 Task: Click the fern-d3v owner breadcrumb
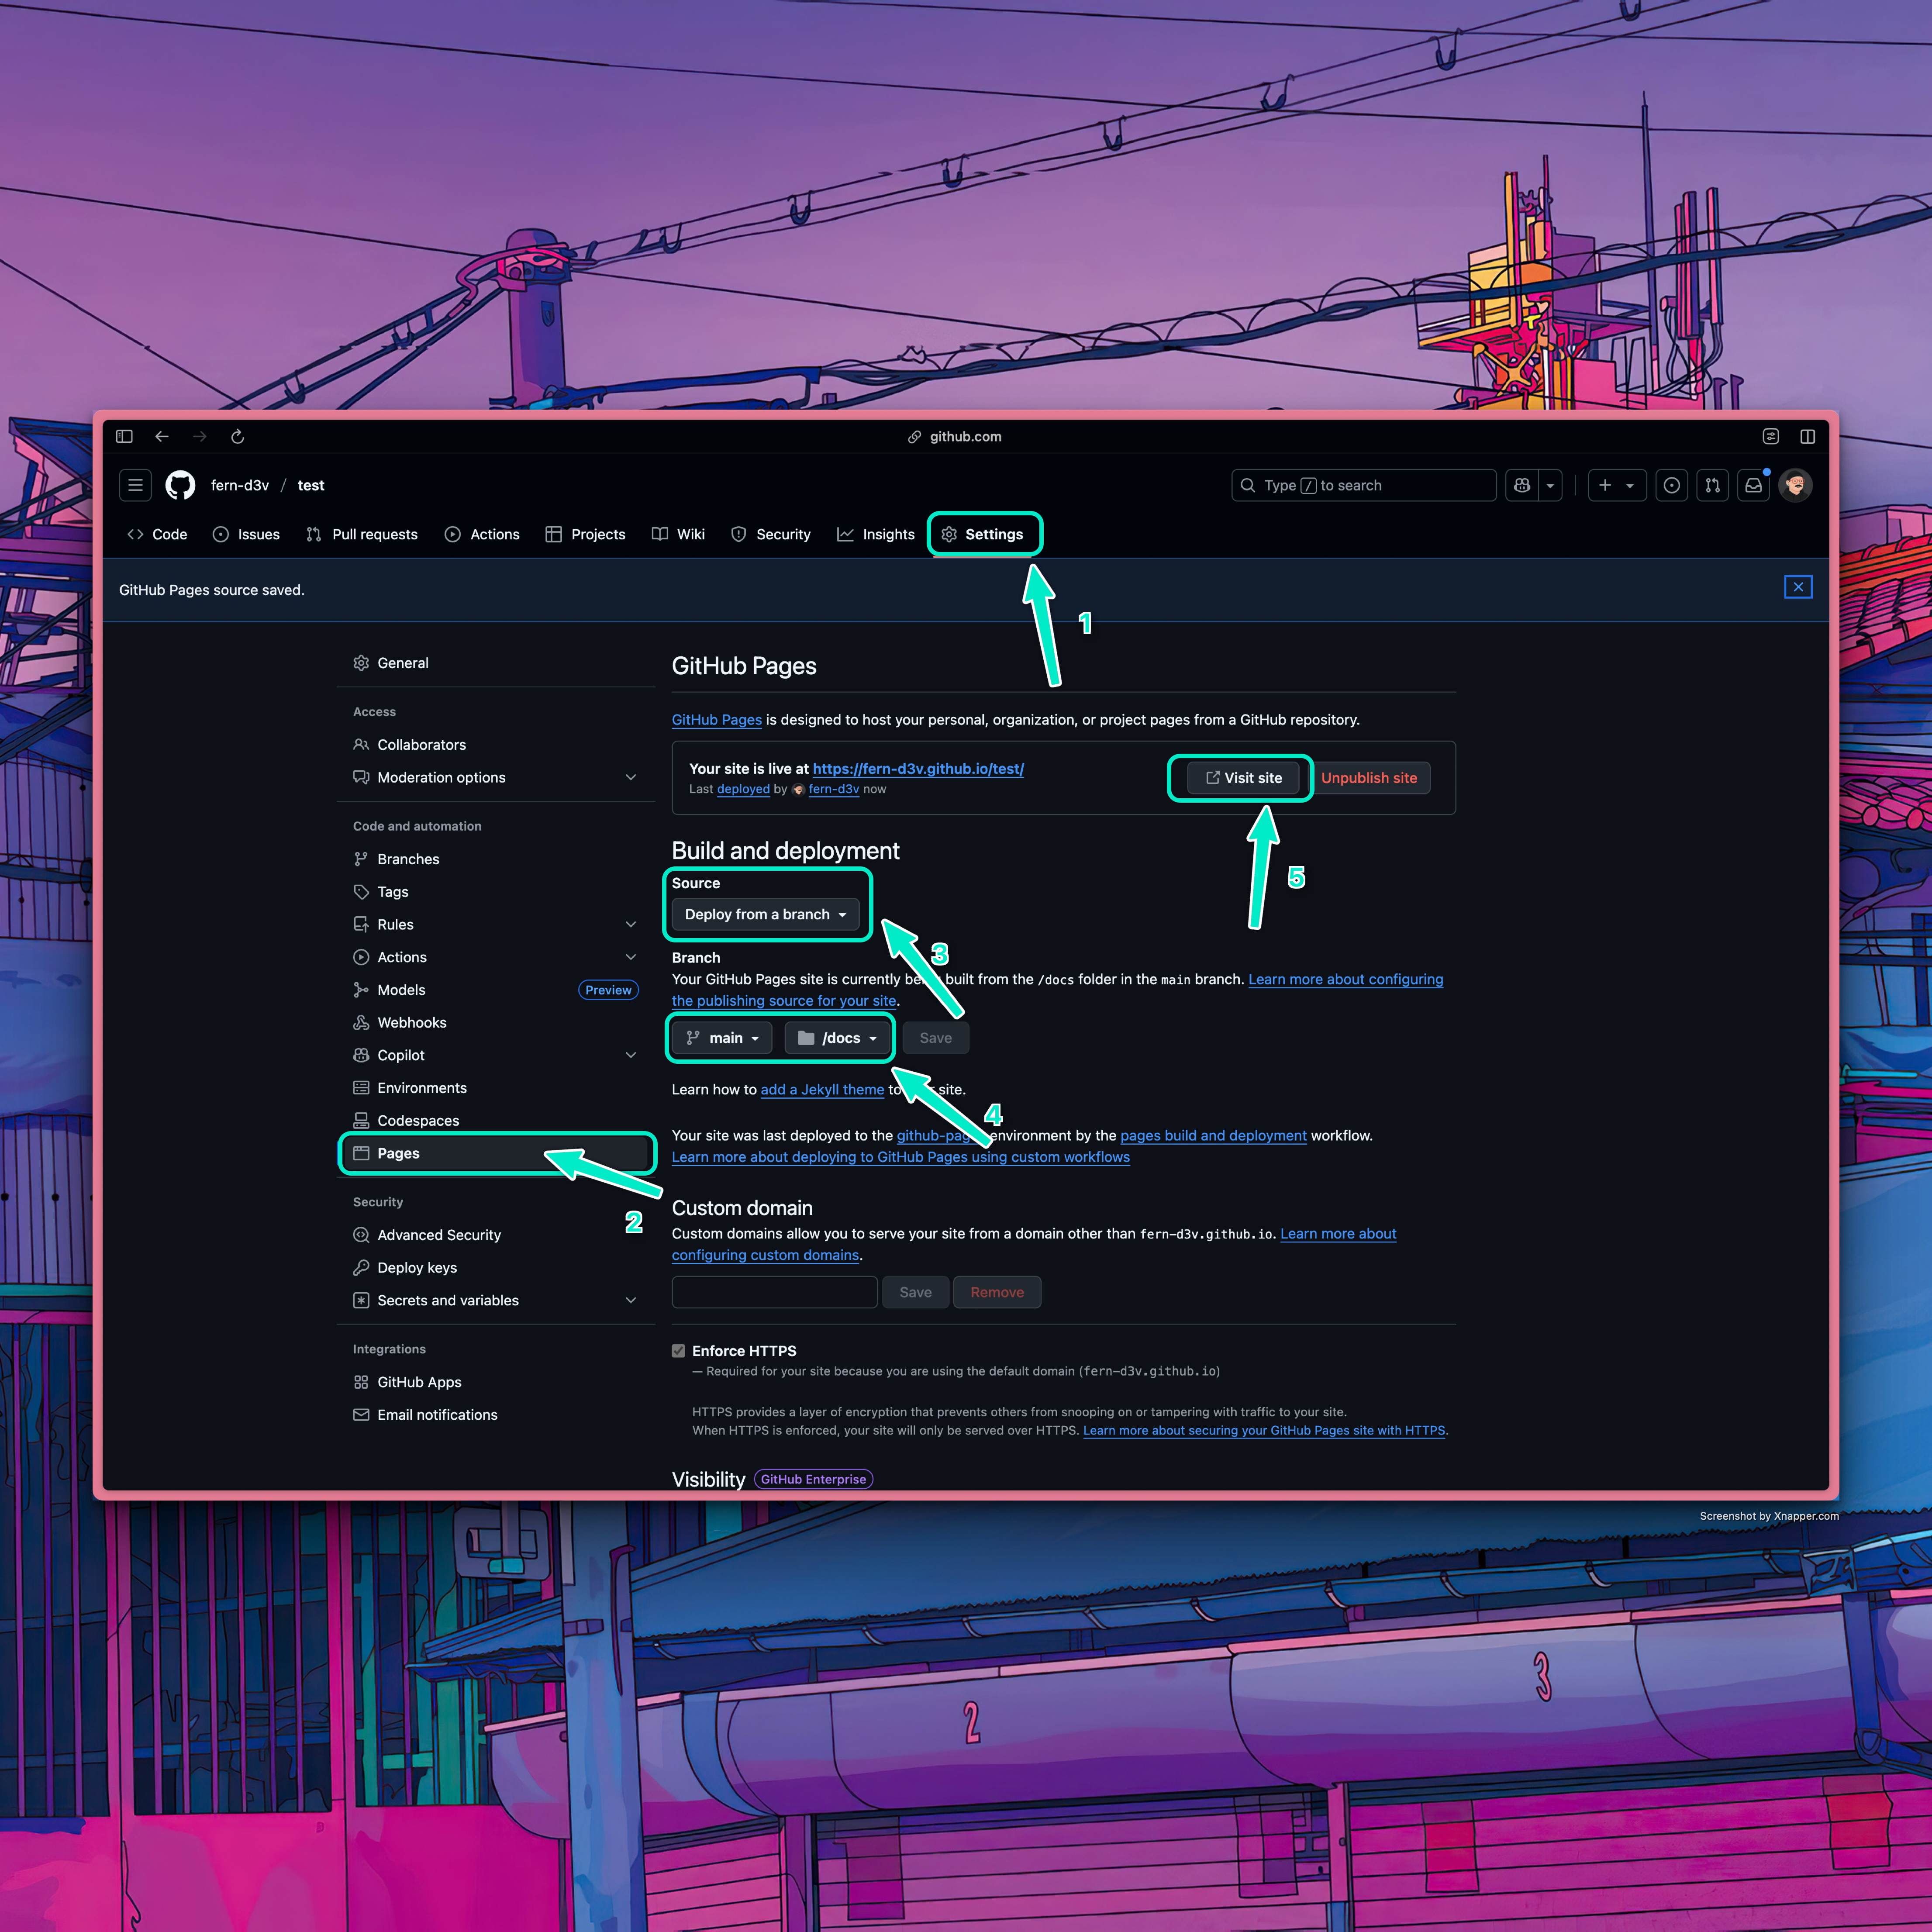[x=240, y=485]
